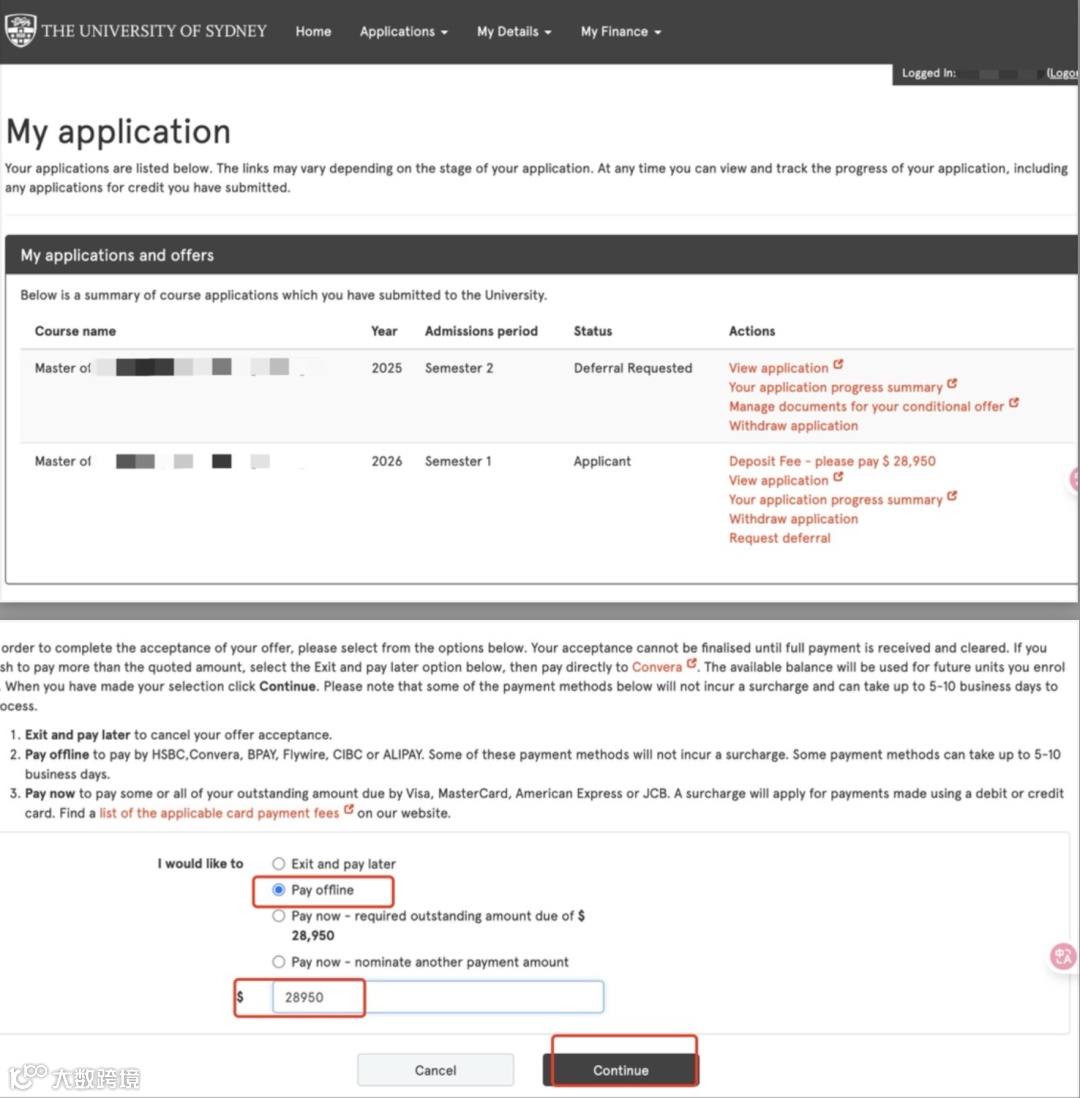Click the payment amount field showing 28950

point(437,996)
